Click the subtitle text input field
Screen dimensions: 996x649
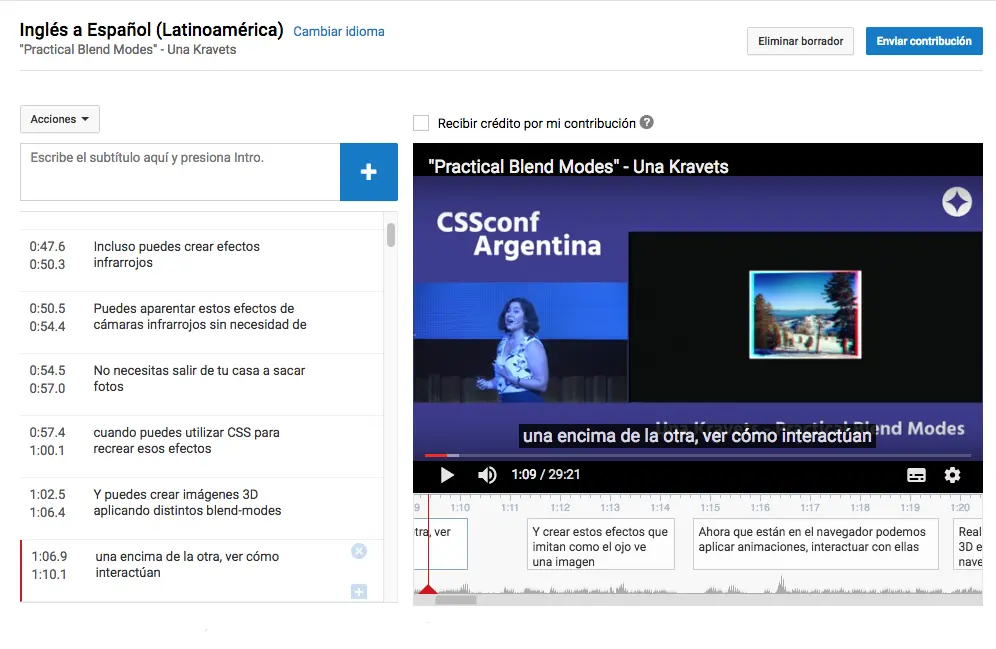(x=180, y=171)
